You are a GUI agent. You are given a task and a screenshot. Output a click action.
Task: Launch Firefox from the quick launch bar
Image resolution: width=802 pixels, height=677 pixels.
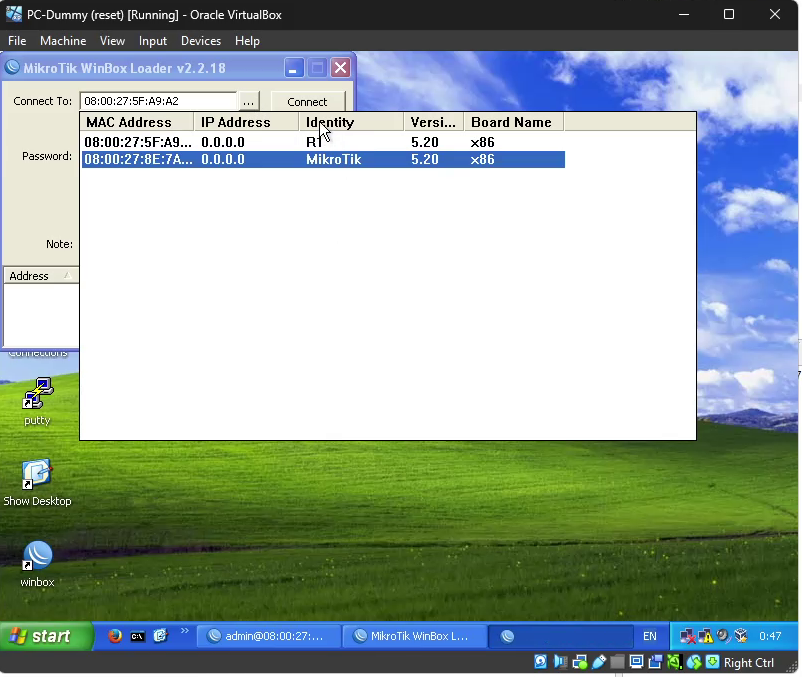115,636
